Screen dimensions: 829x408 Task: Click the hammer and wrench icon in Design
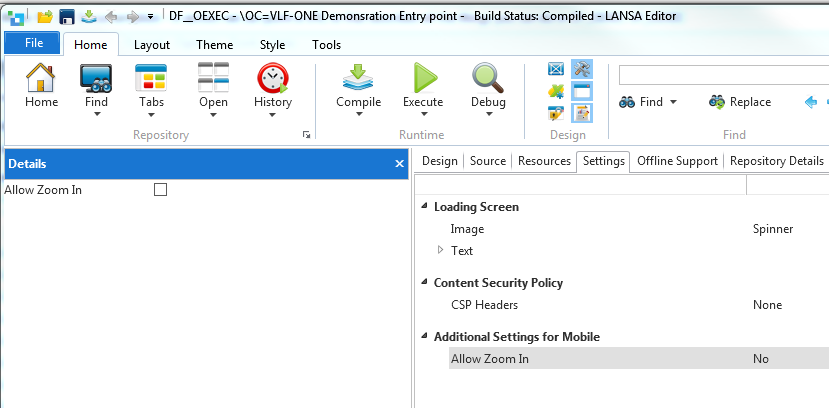[581, 69]
